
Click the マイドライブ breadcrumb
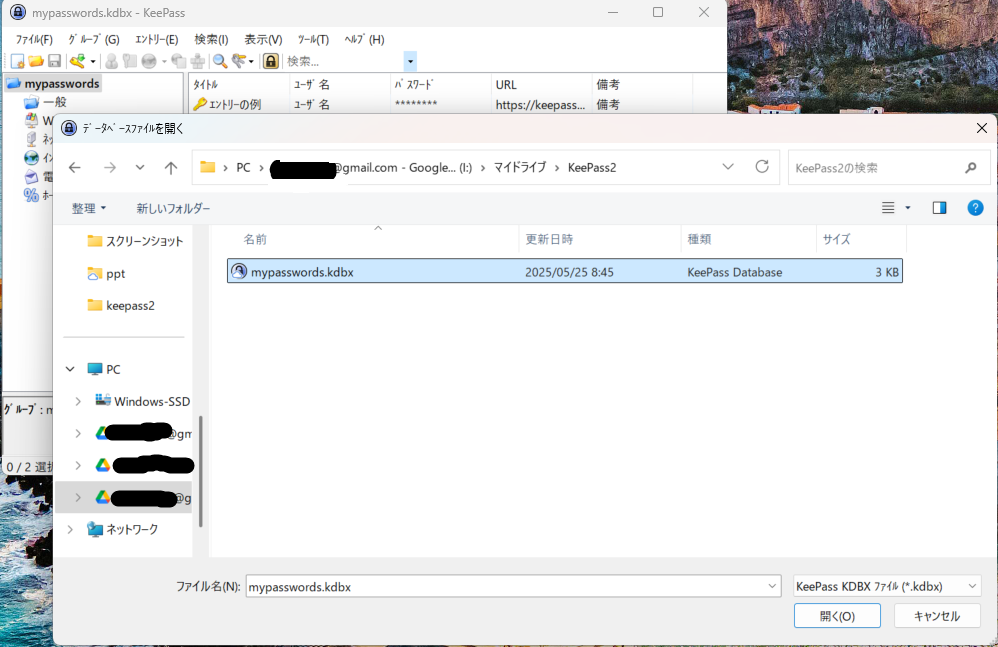coord(520,167)
